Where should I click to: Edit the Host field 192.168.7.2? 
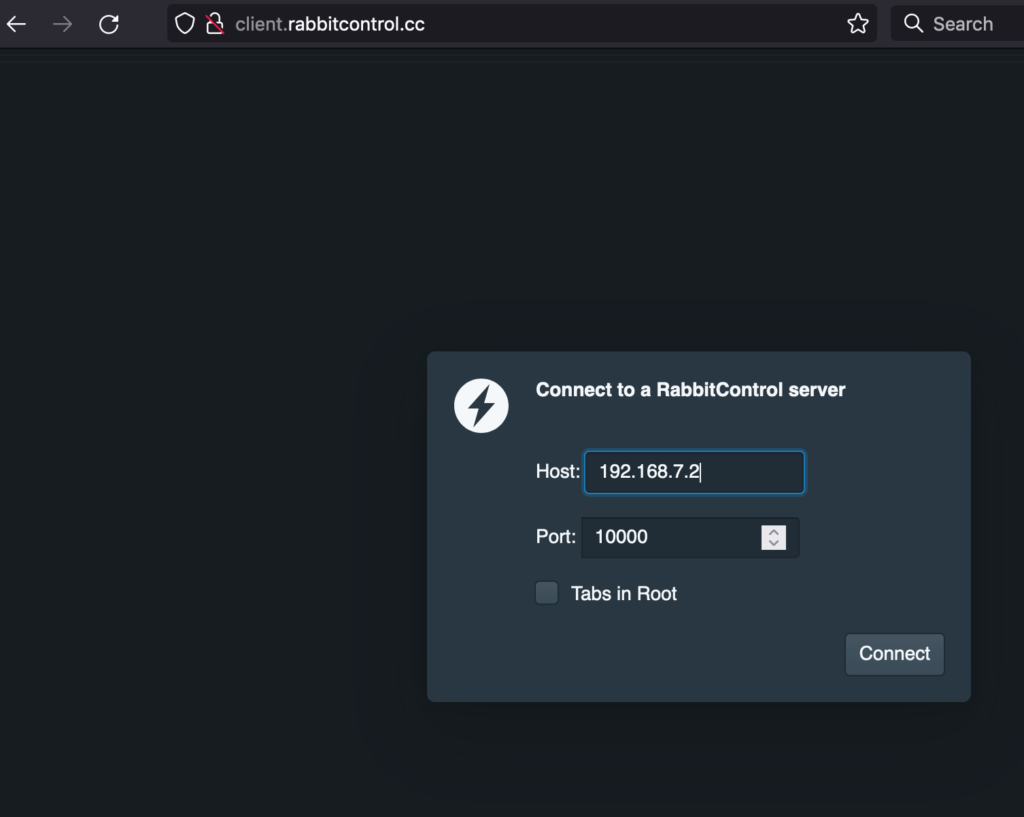point(694,472)
